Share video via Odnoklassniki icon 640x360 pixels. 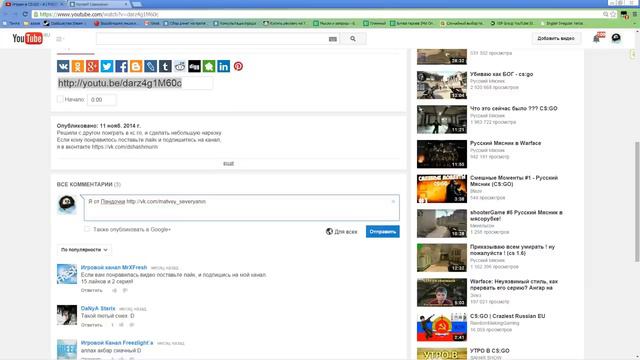click(x=78, y=66)
